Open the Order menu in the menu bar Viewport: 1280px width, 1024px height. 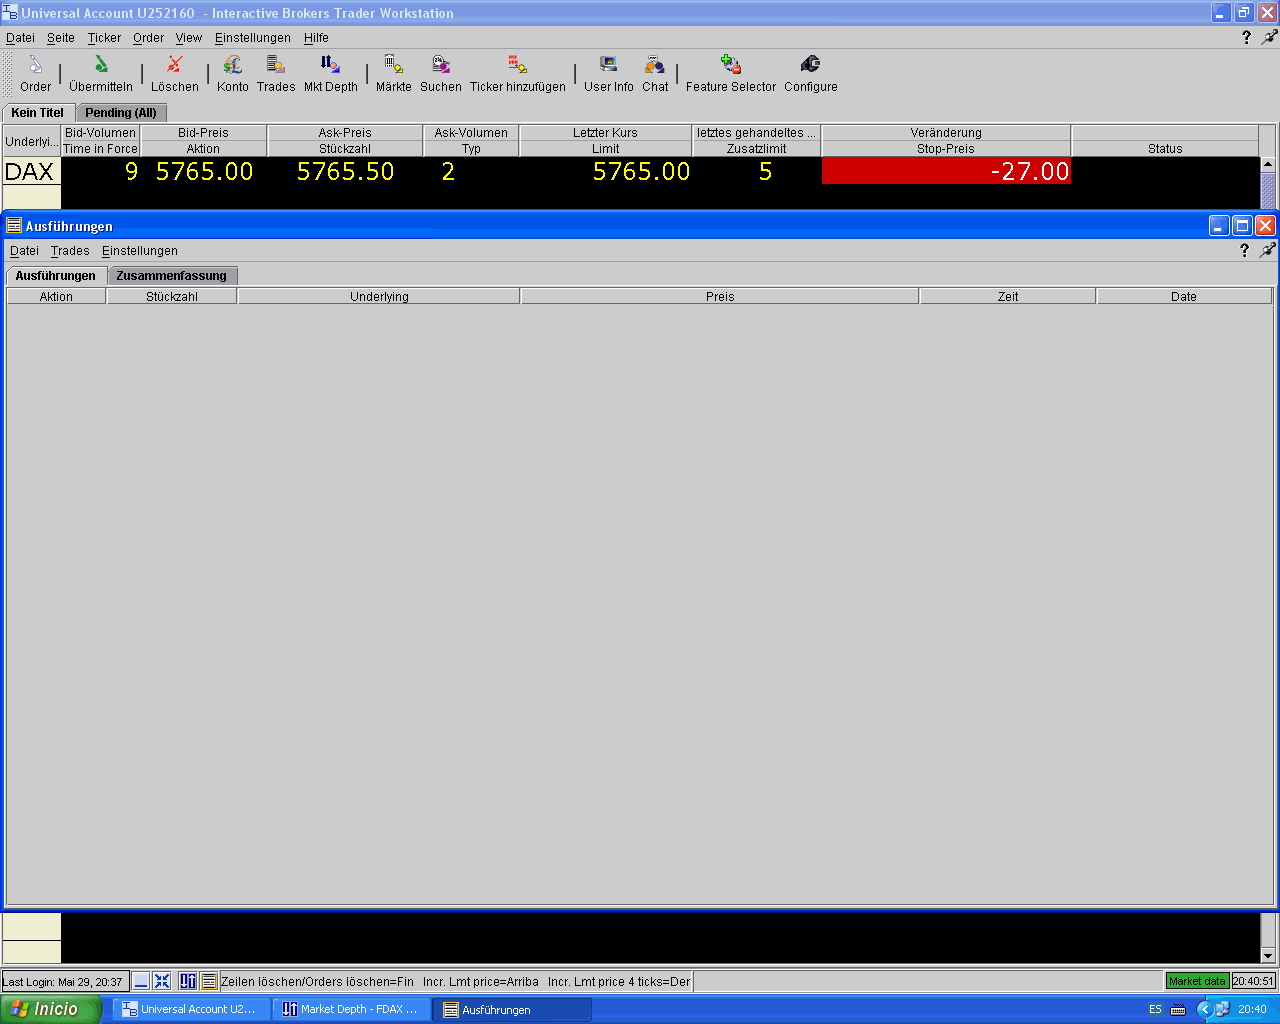pyautogui.click(x=148, y=37)
